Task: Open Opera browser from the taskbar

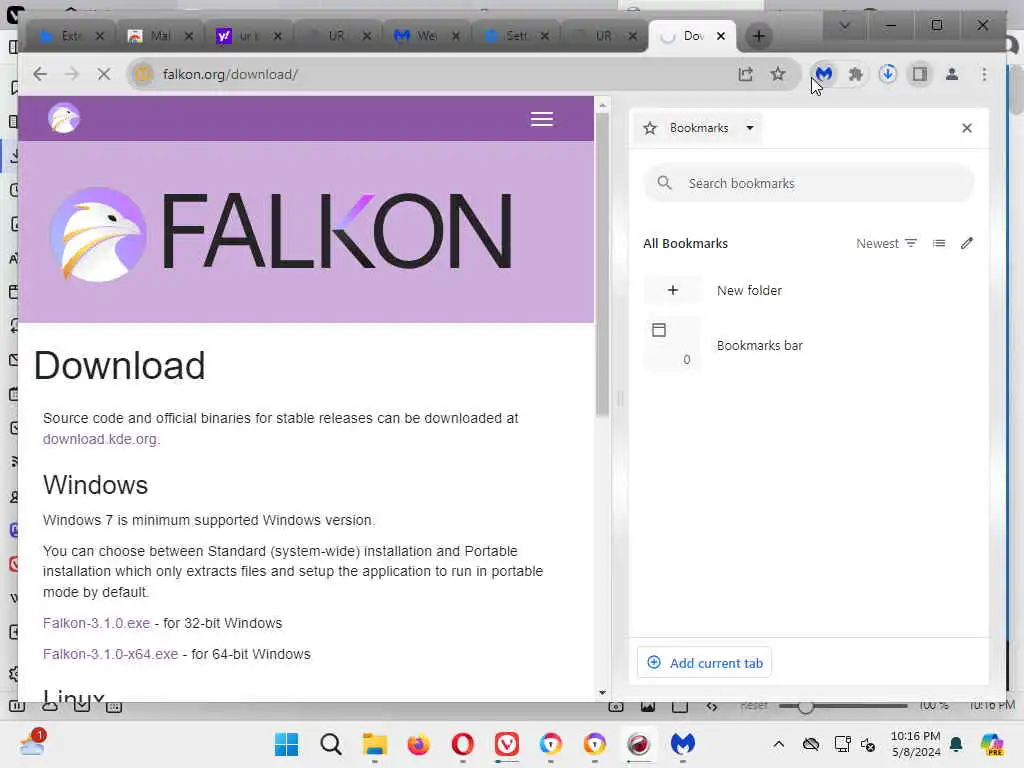Action: point(463,744)
